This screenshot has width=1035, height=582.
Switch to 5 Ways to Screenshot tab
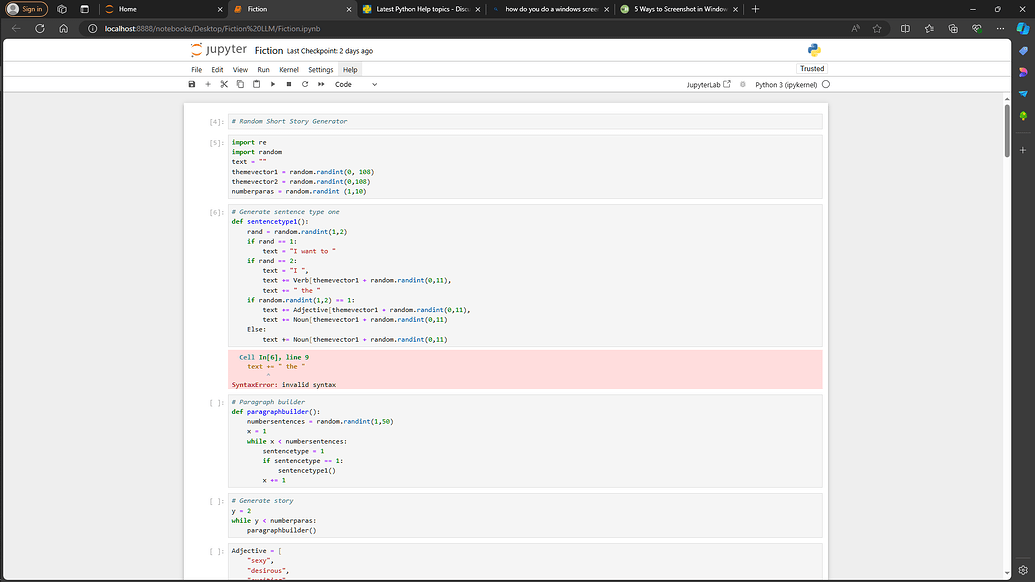click(680, 9)
